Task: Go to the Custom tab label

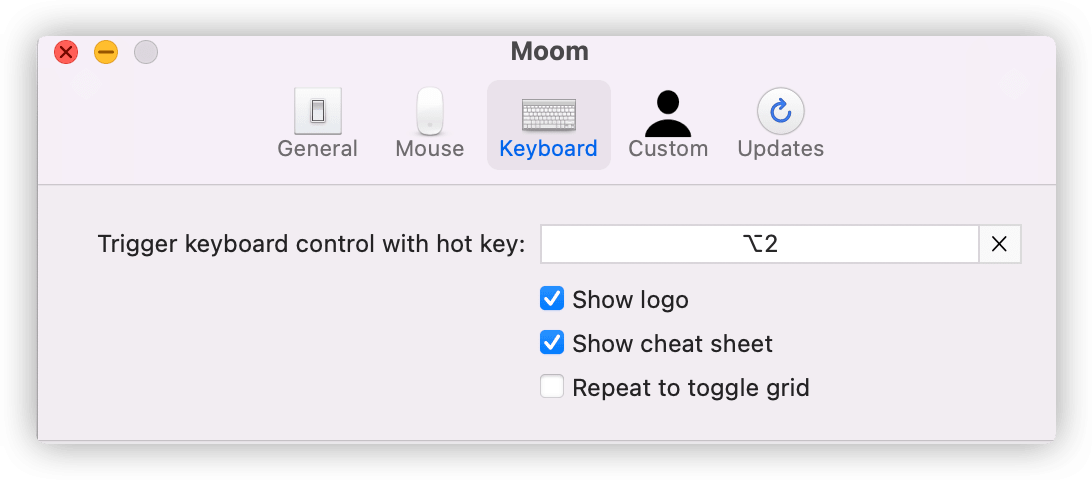Action: [x=668, y=148]
